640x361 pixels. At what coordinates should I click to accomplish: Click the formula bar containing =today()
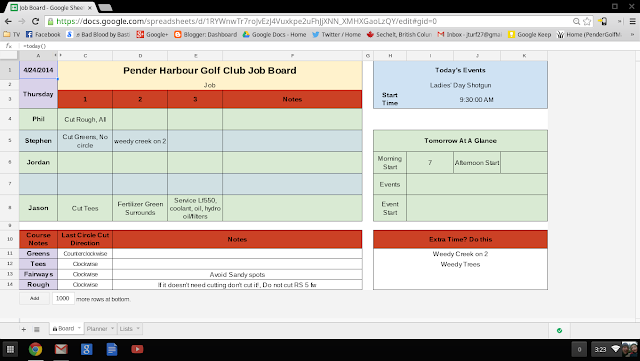click(x=327, y=46)
